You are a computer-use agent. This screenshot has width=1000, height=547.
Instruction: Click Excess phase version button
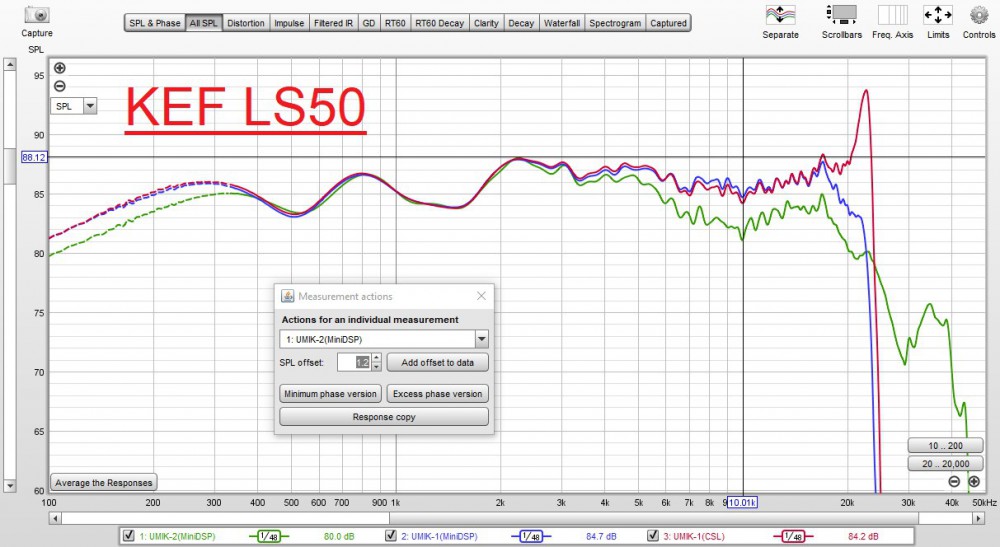438,393
